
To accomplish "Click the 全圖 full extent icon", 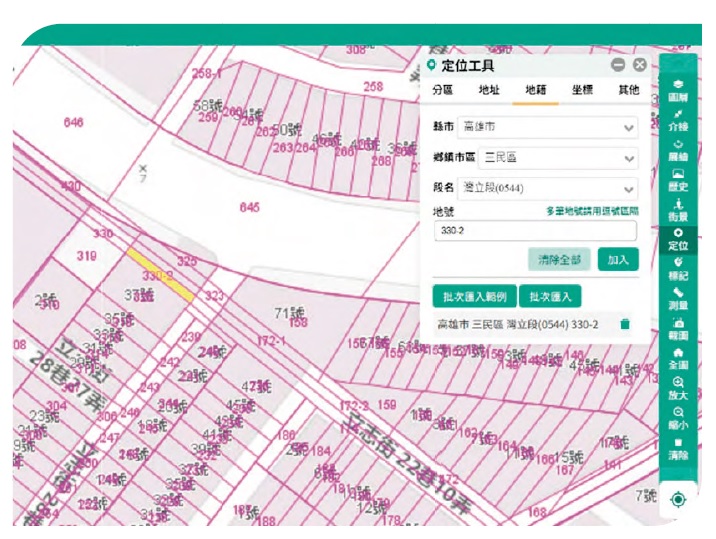I will coord(678,357).
